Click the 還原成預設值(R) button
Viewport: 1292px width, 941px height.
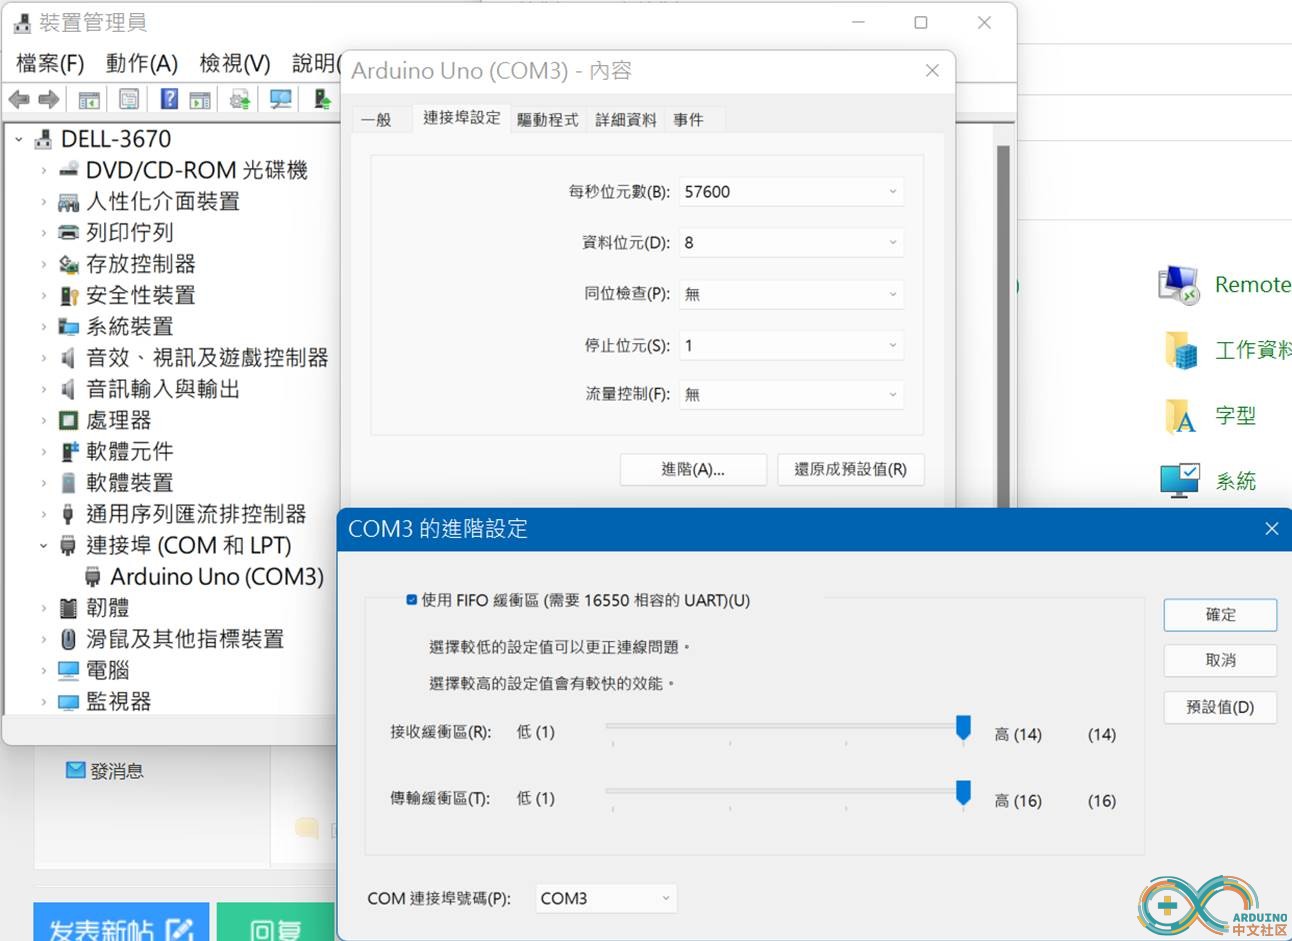pos(851,469)
